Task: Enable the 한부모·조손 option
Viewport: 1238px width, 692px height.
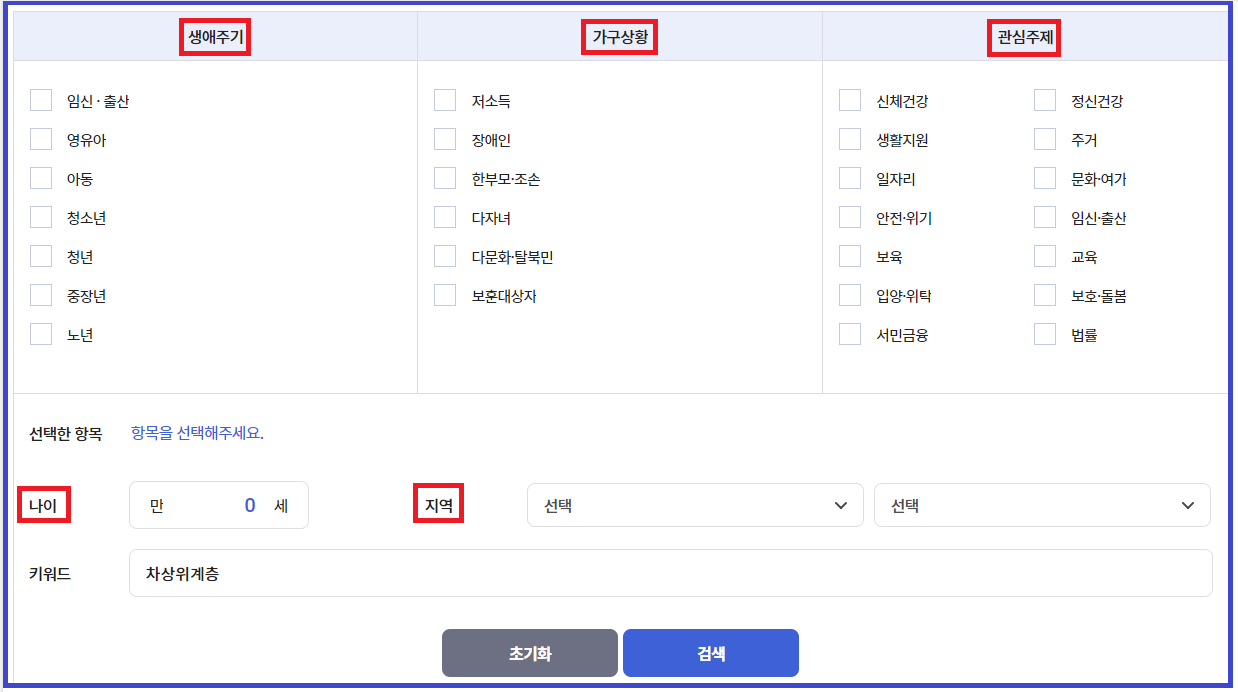Action: [444, 178]
